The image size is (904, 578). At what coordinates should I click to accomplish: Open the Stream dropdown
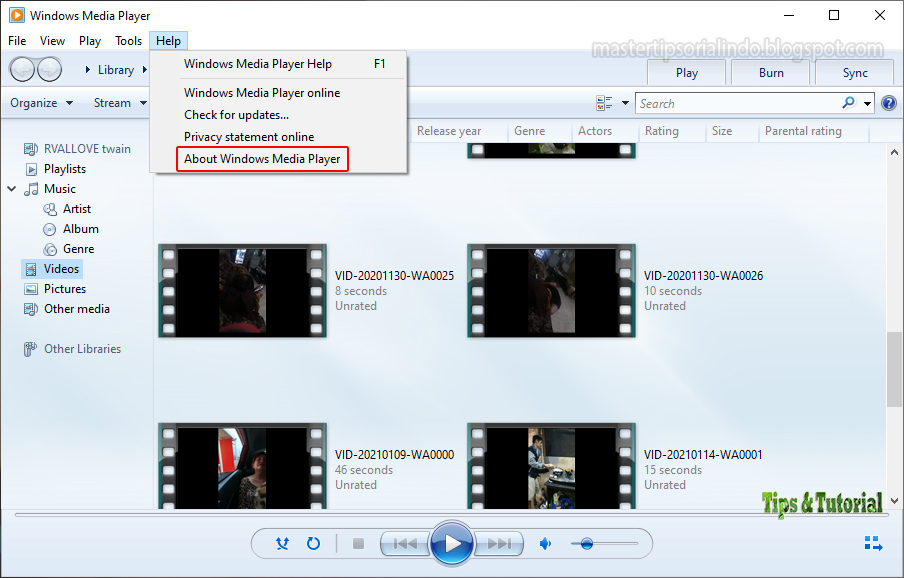click(120, 103)
